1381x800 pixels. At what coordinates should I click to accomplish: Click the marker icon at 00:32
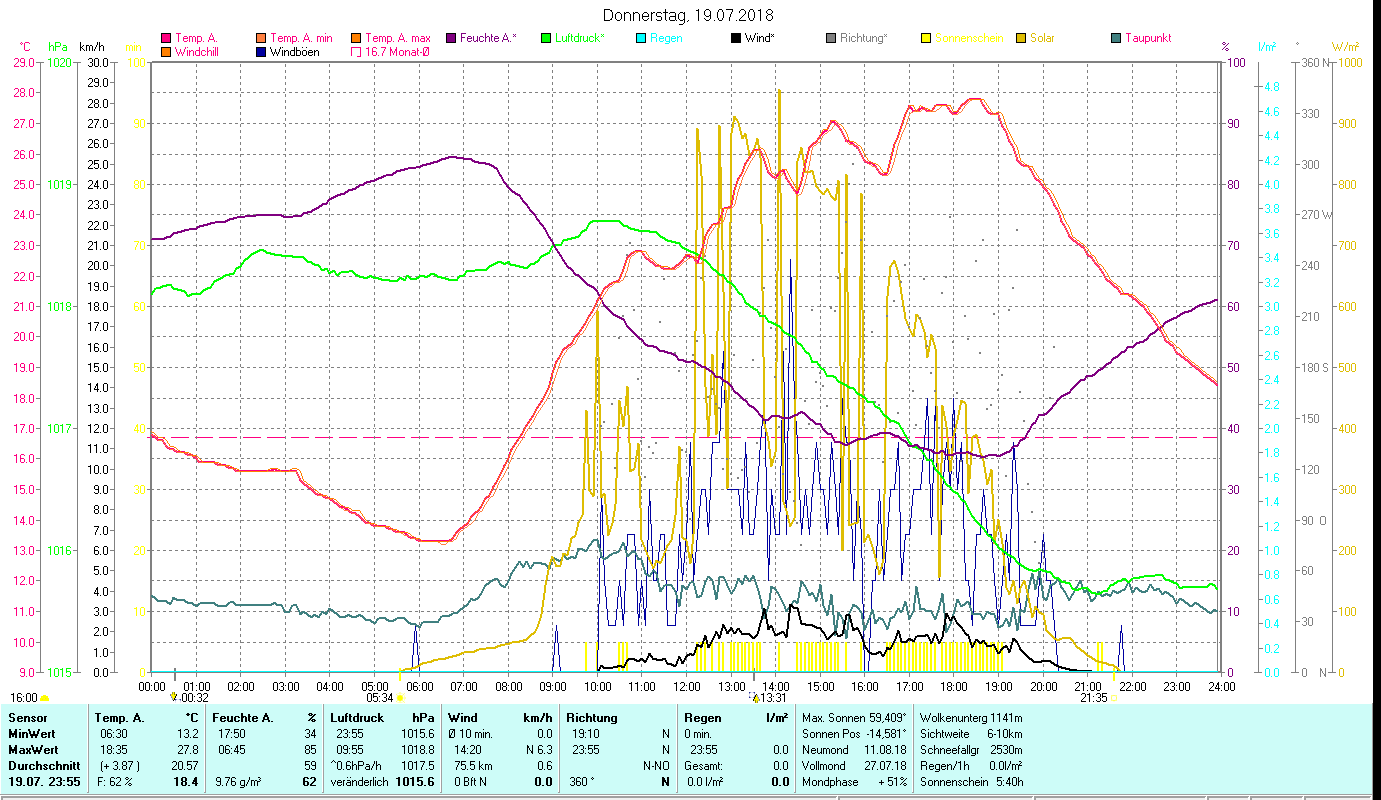point(175,696)
